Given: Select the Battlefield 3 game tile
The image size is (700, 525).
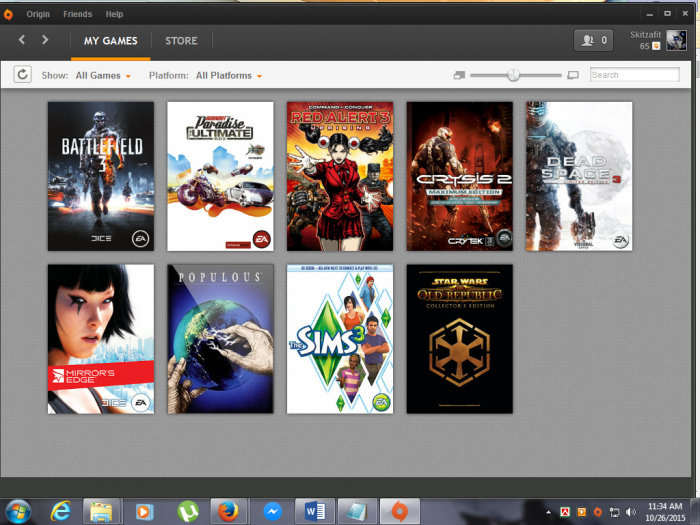Looking at the screenshot, I should point(101,176).
